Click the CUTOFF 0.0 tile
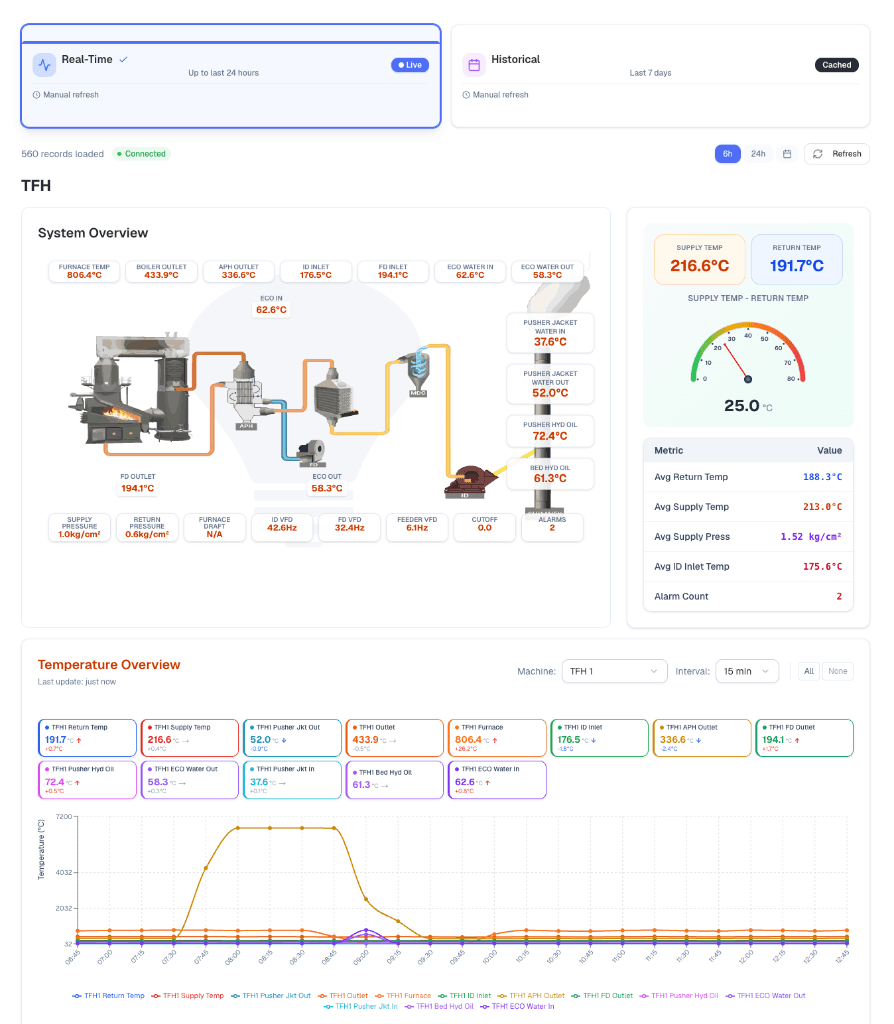This screenshot has width=894, height=1024. pos(485,527)
